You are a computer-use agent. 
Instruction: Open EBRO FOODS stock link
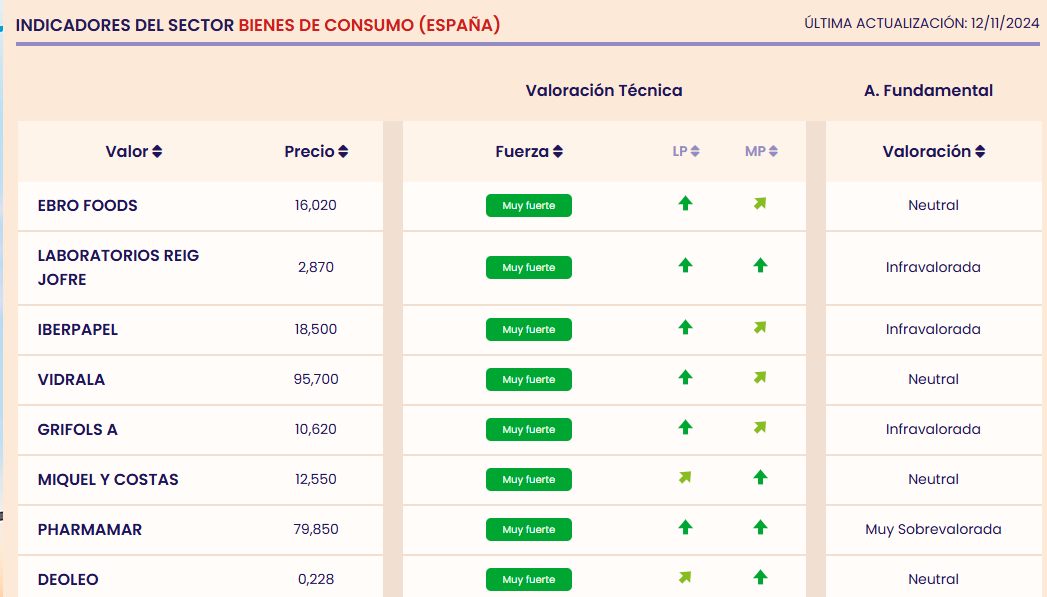88,206
